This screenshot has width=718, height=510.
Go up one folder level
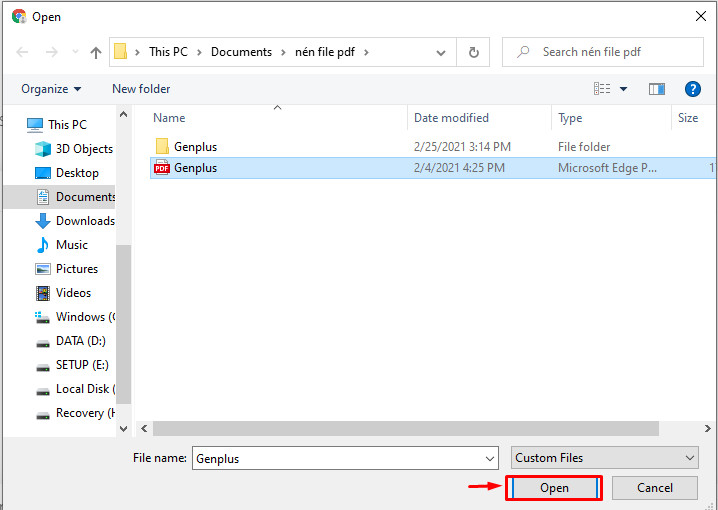(x=95, y=52)
